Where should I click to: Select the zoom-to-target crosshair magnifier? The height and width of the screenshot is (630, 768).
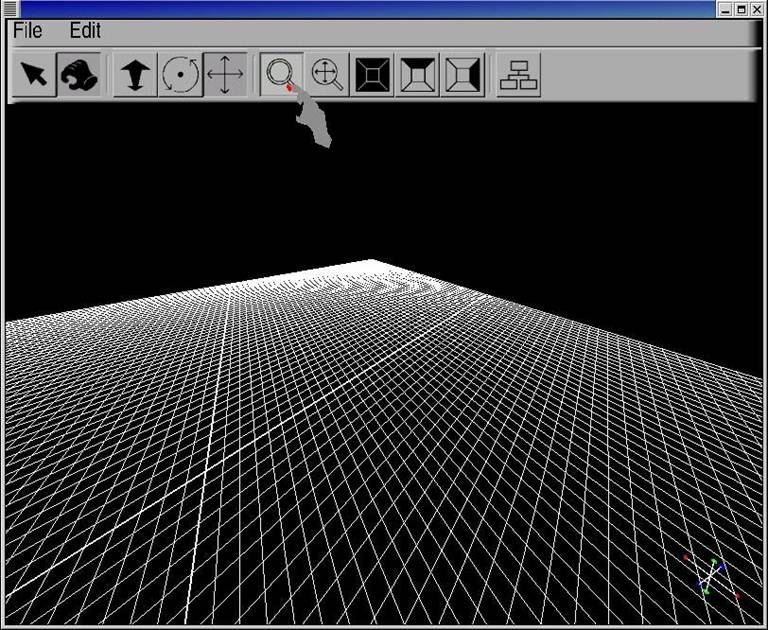coord(327,74)
